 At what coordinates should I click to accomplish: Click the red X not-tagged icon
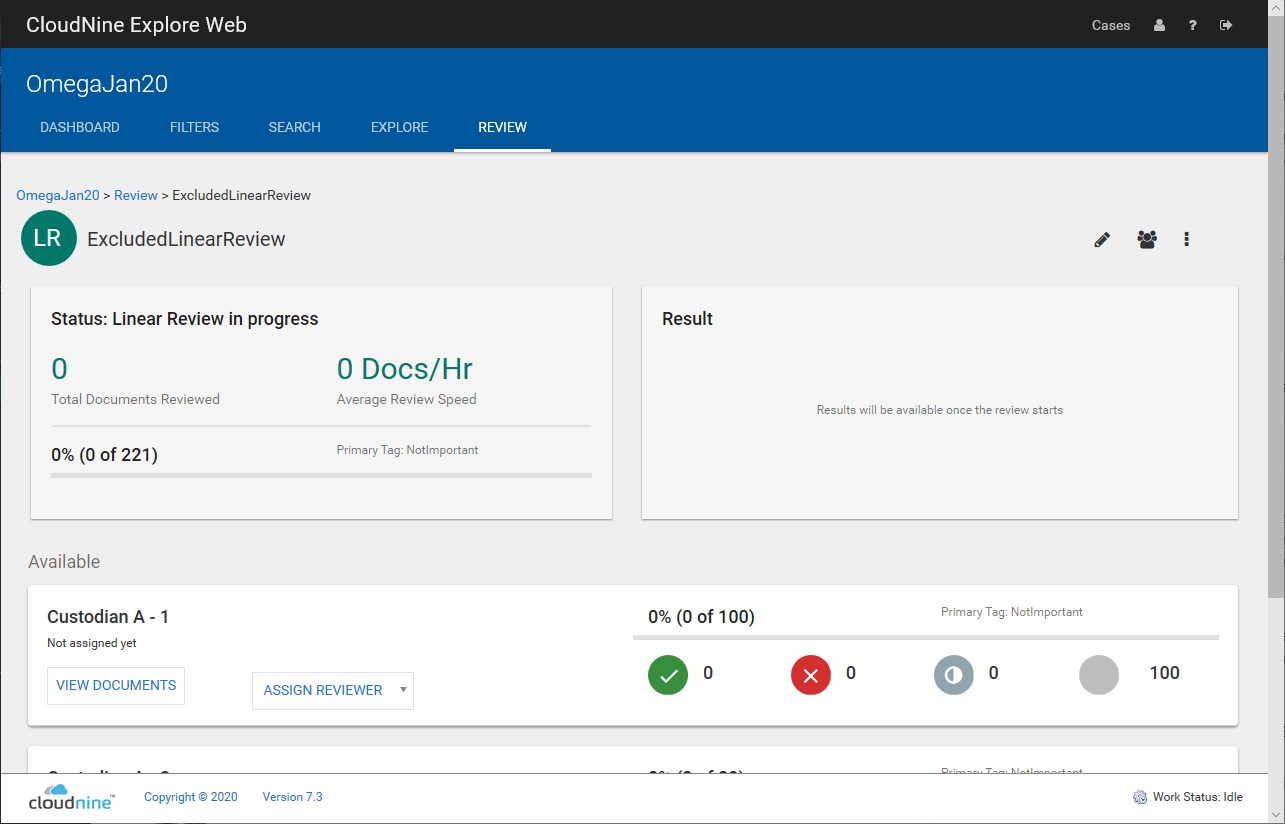[x=811, y=675]
